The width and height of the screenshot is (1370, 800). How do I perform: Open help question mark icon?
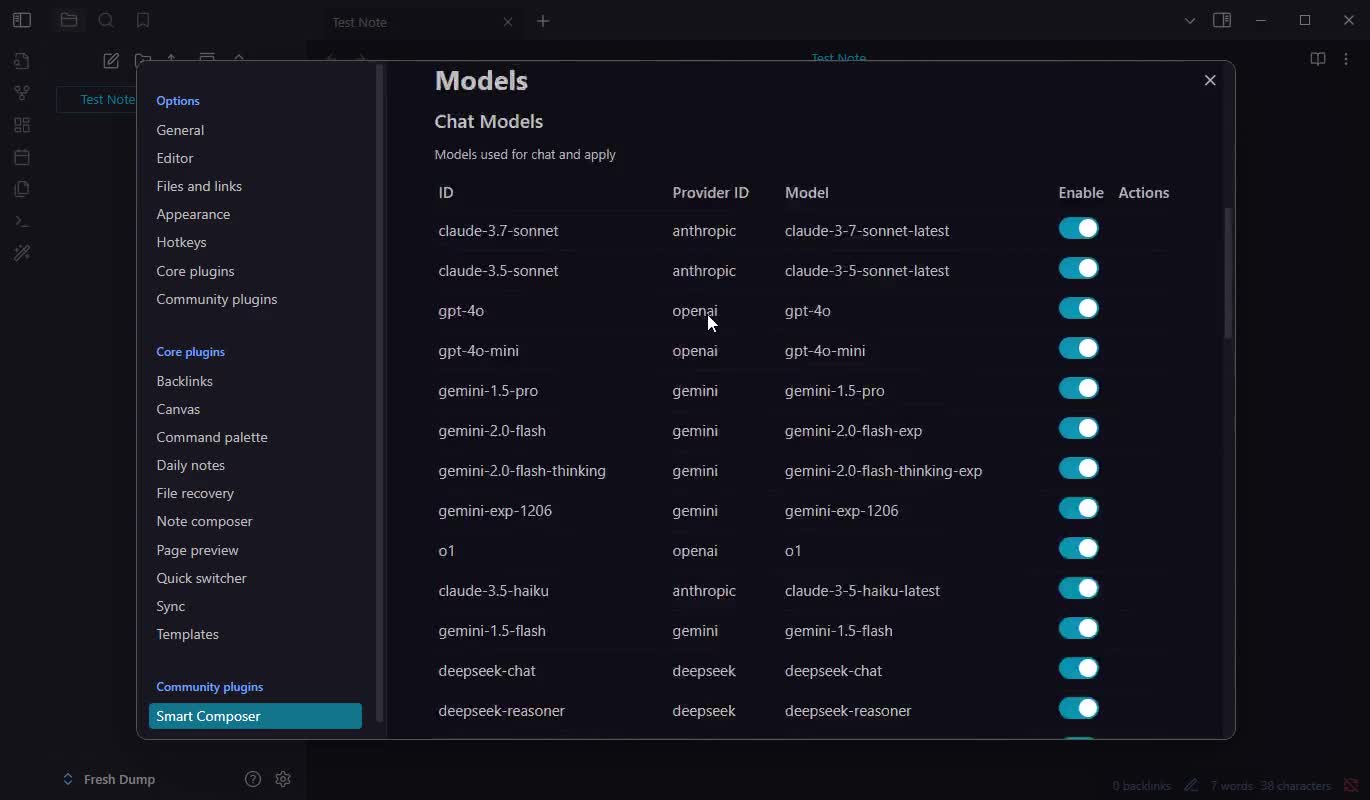253,779
